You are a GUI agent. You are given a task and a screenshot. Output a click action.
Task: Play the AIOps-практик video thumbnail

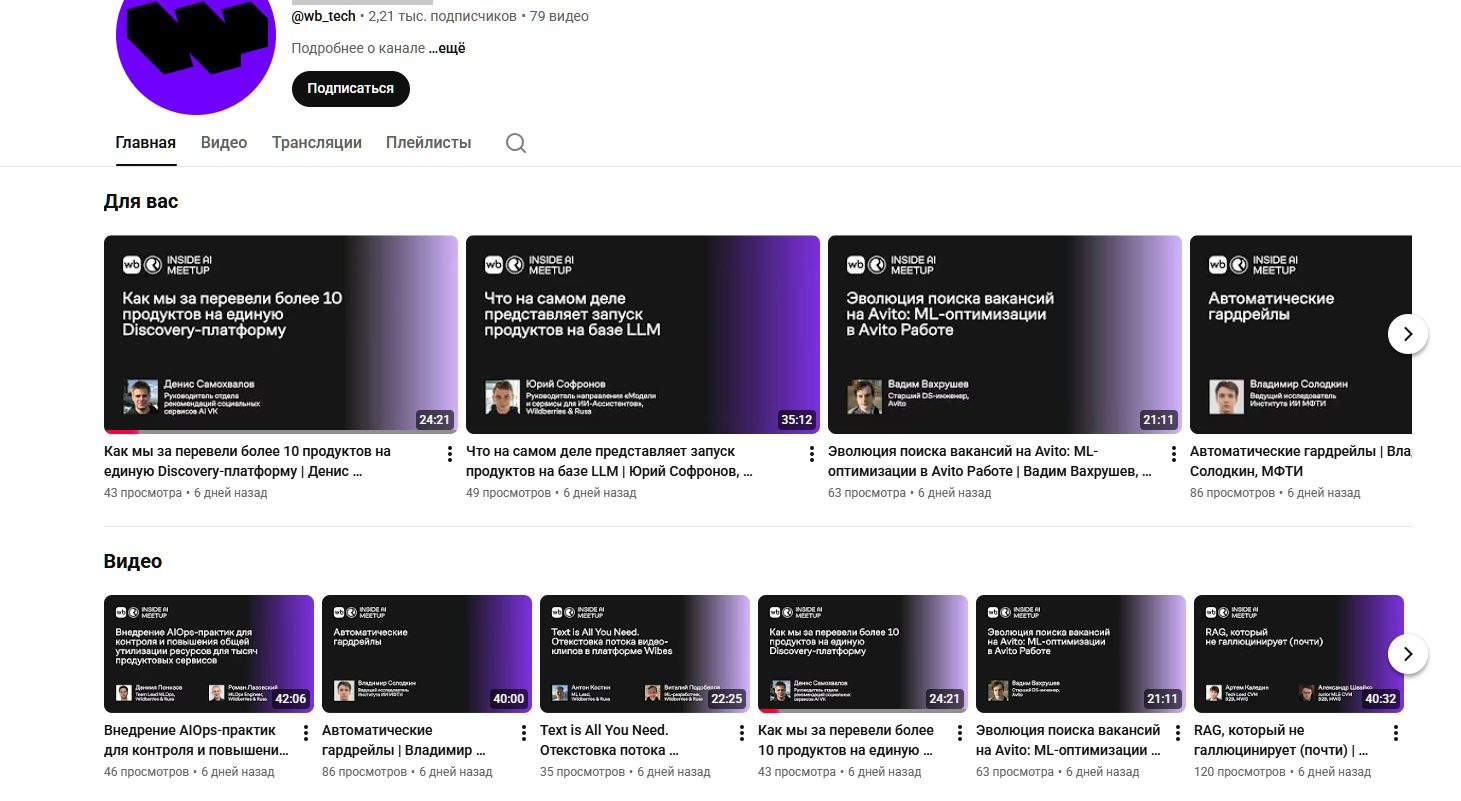[x=209, y=654]
